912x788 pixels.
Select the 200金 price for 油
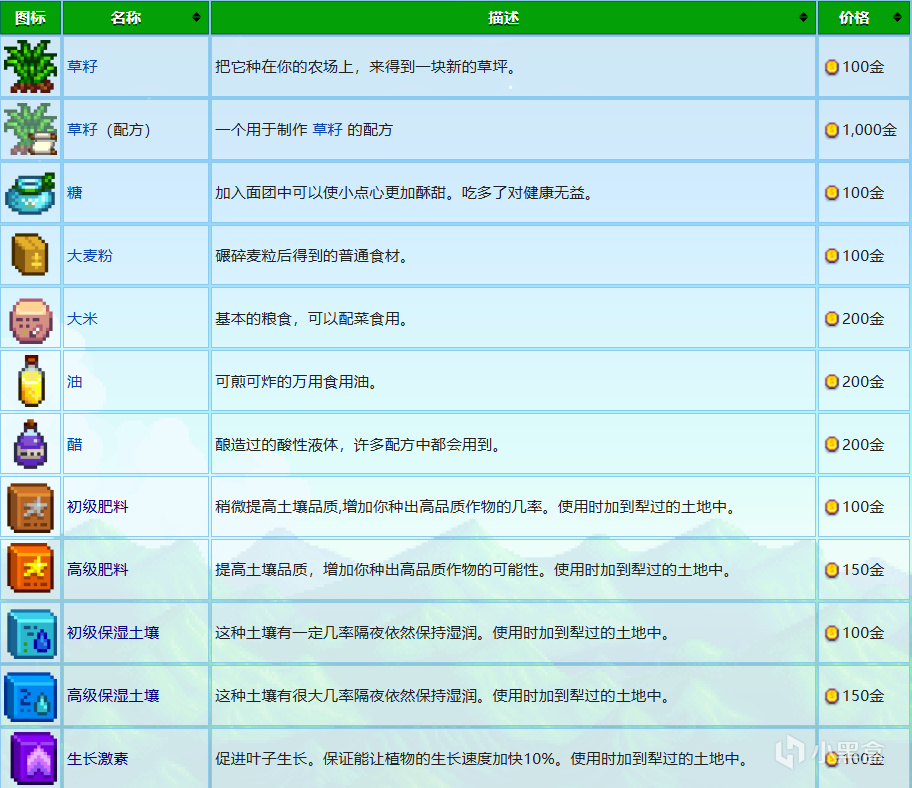click(863, 381)
